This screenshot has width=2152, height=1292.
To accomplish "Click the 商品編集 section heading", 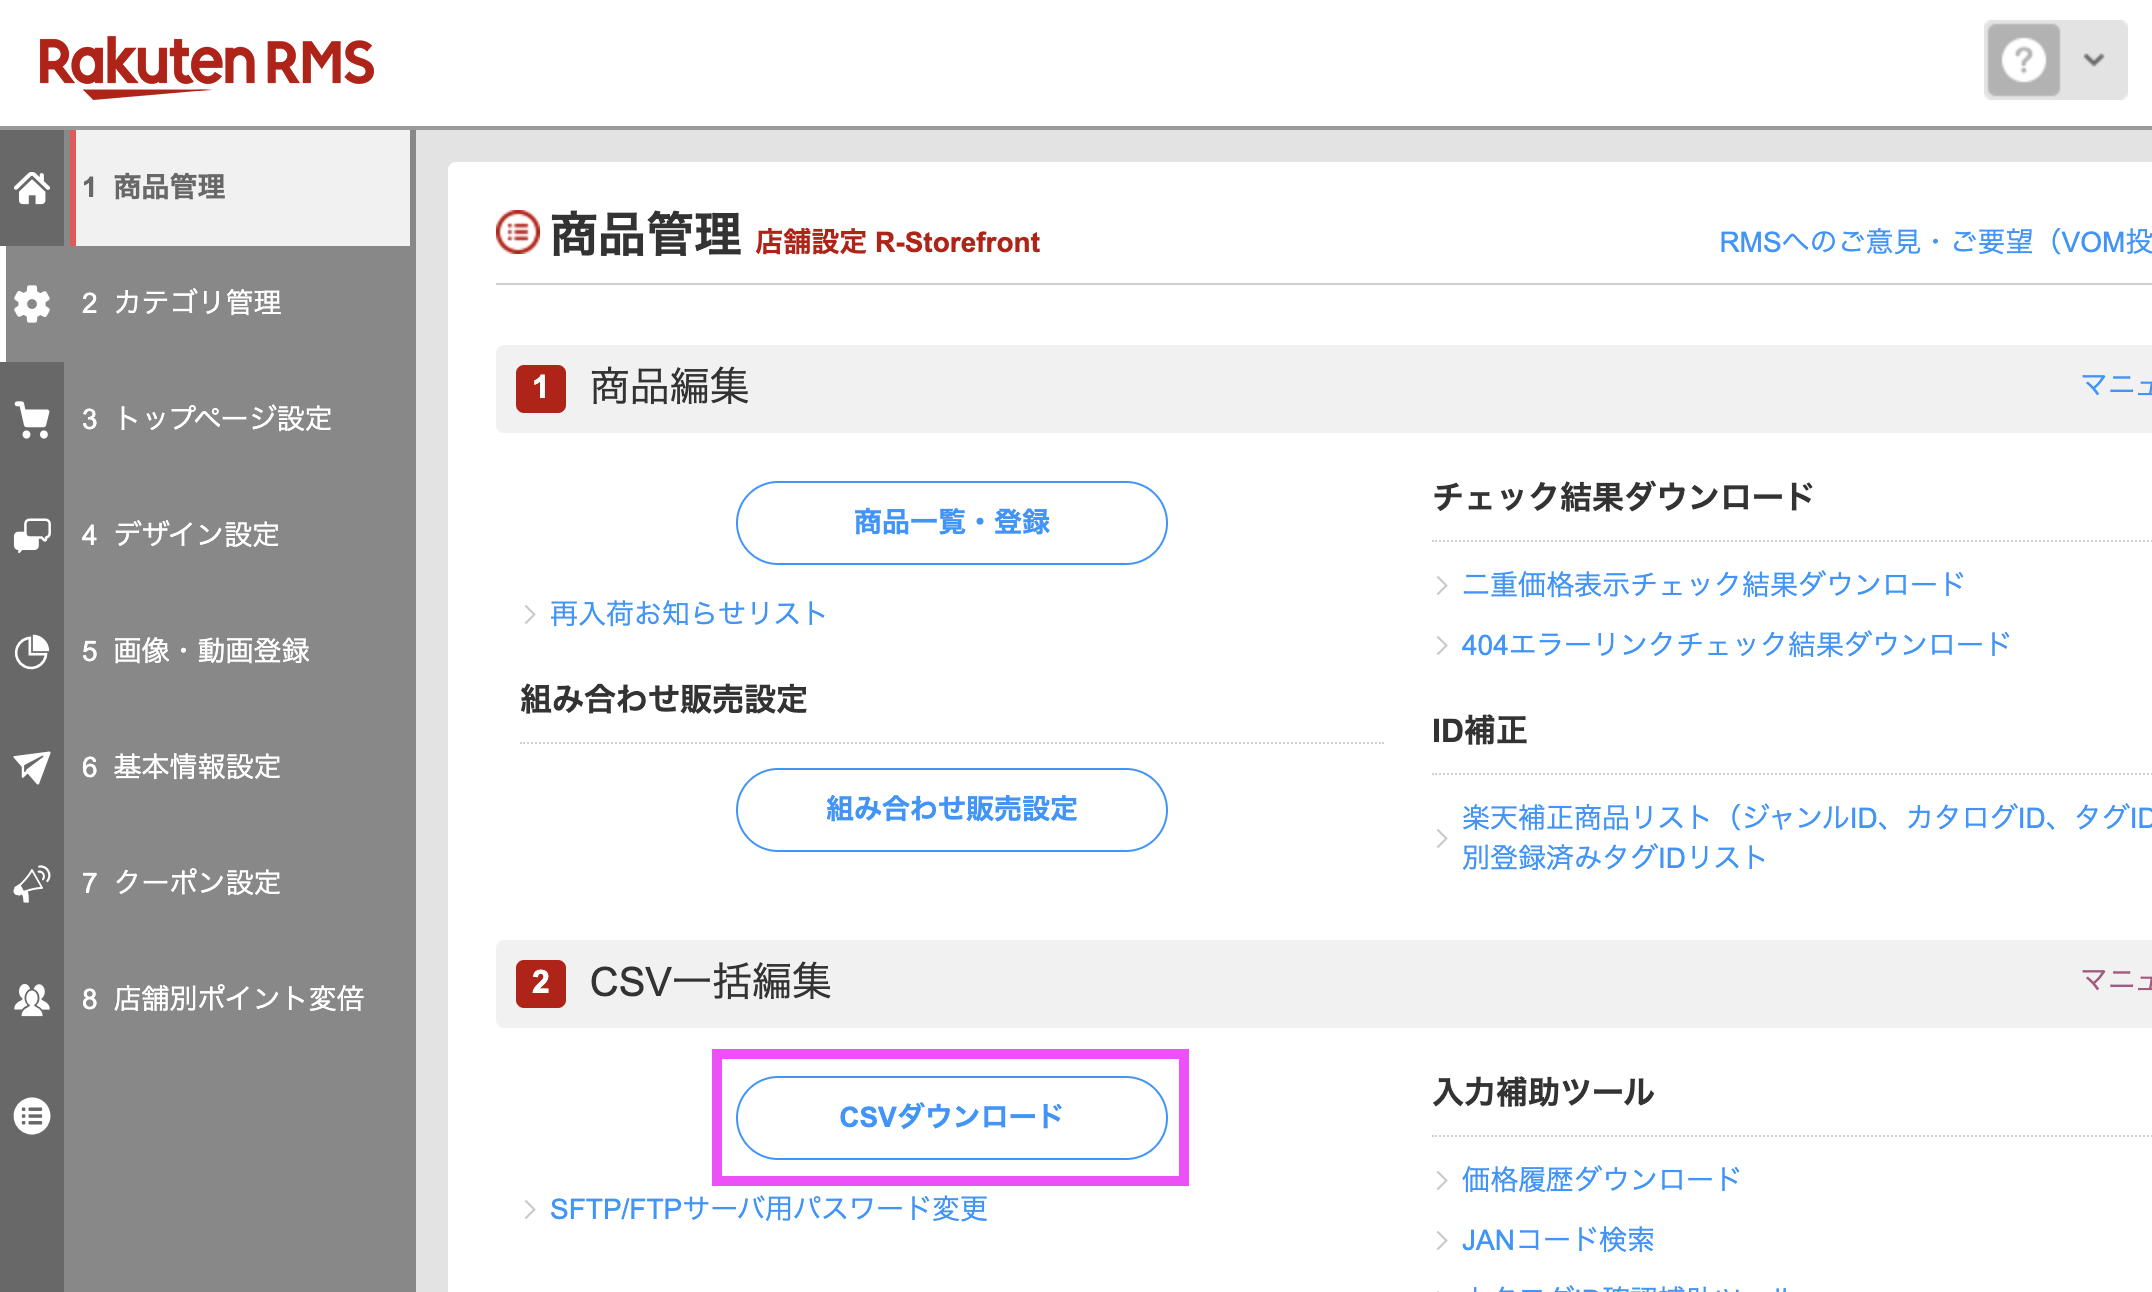I will coord(670,387).
